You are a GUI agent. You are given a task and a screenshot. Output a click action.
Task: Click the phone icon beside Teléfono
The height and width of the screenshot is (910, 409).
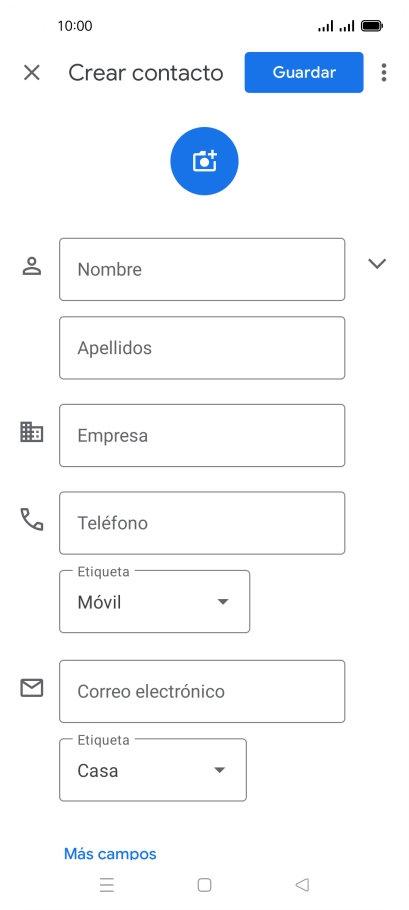click(32, 519)
